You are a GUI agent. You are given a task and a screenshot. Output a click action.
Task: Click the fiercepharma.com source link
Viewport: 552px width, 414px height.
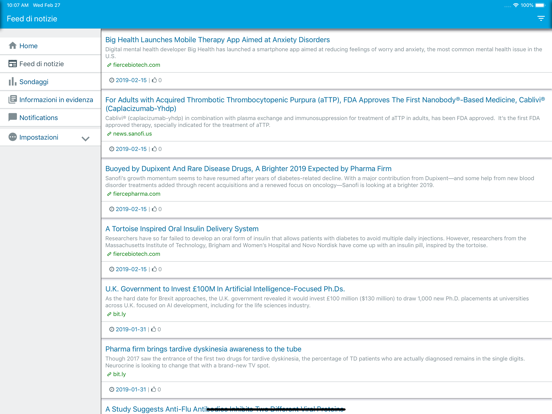[x=136, y=194]
